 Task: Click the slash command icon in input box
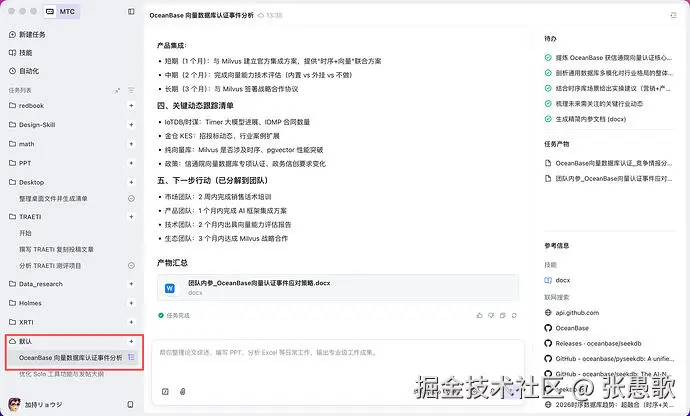[x=165, y=391]
